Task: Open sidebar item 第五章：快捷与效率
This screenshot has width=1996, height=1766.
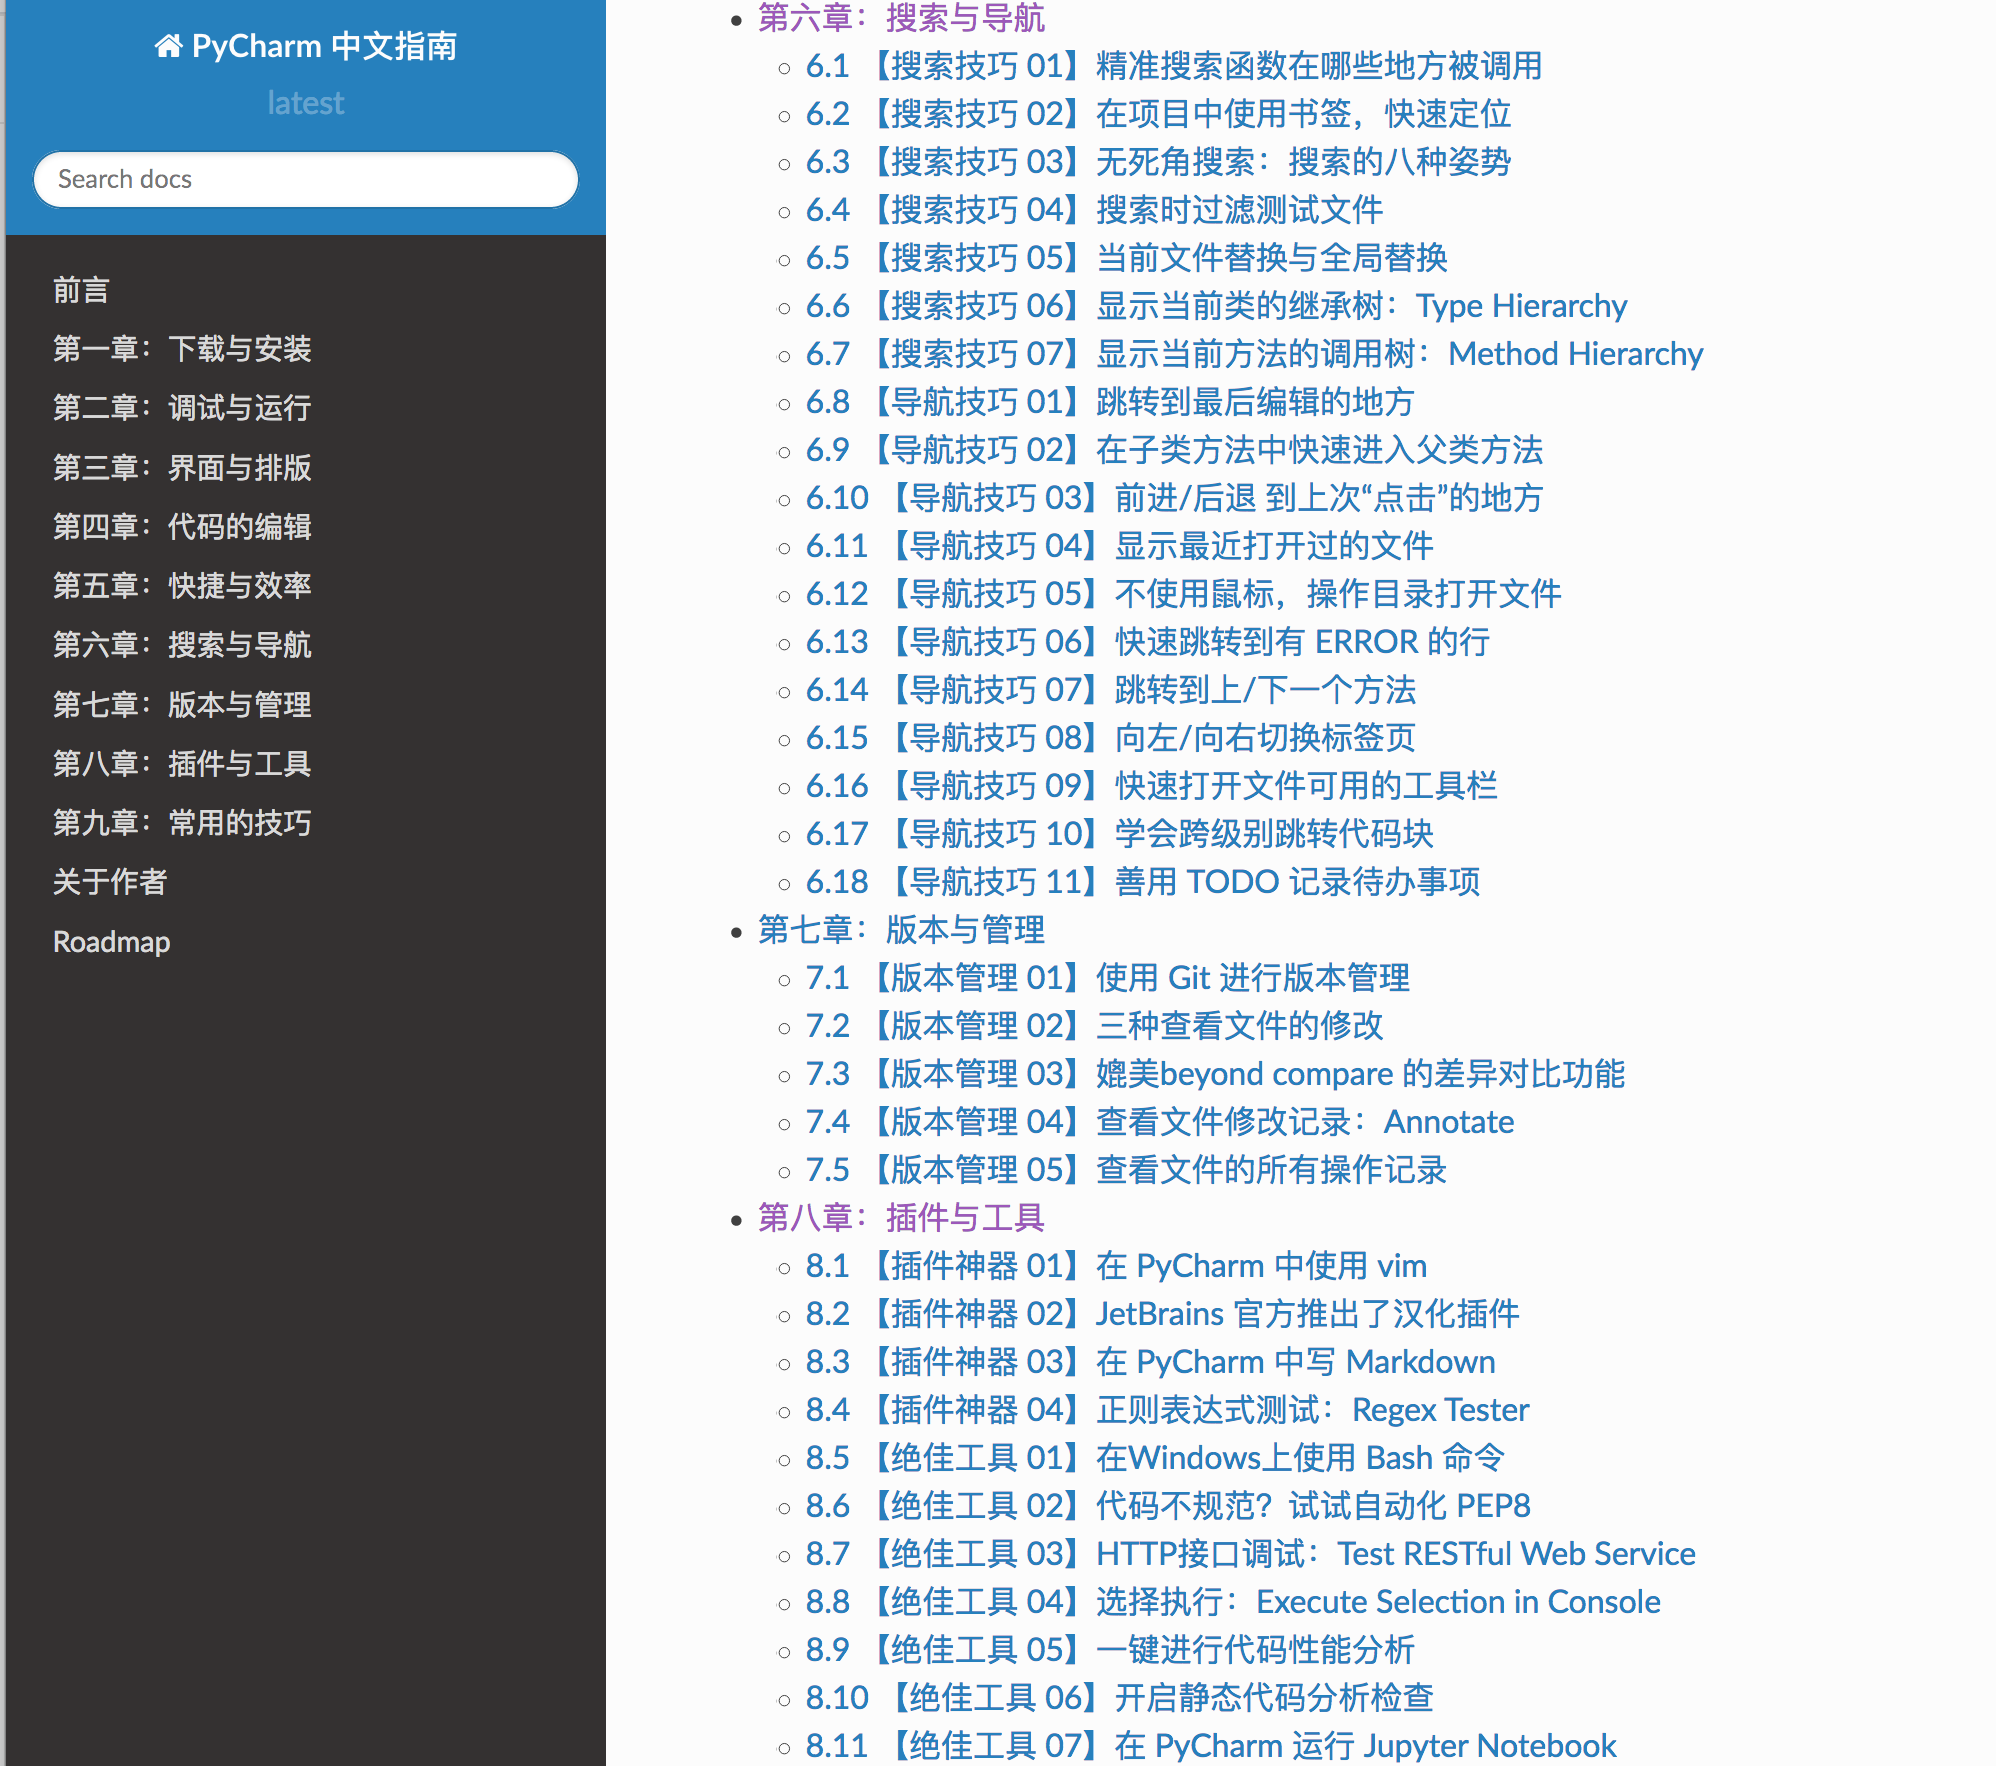Action: tap(182, 585)
